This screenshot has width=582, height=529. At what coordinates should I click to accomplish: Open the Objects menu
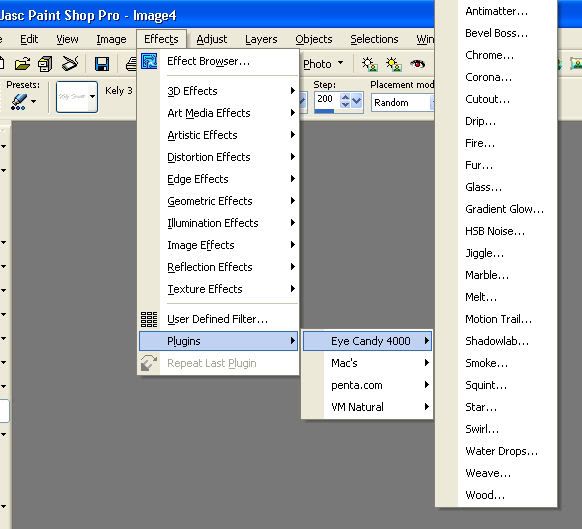pyautogui.click(x=314, y=39)
